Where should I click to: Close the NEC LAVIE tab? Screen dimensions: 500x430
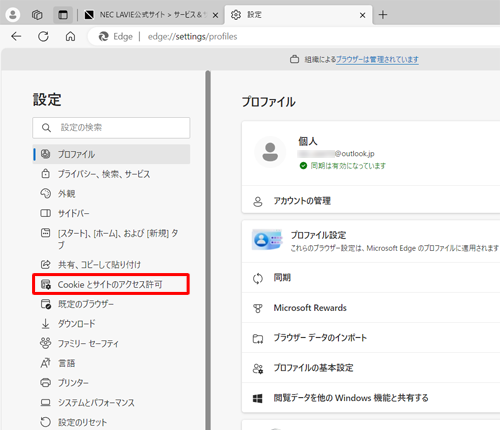pyautogui.click(x=216, y=15)
